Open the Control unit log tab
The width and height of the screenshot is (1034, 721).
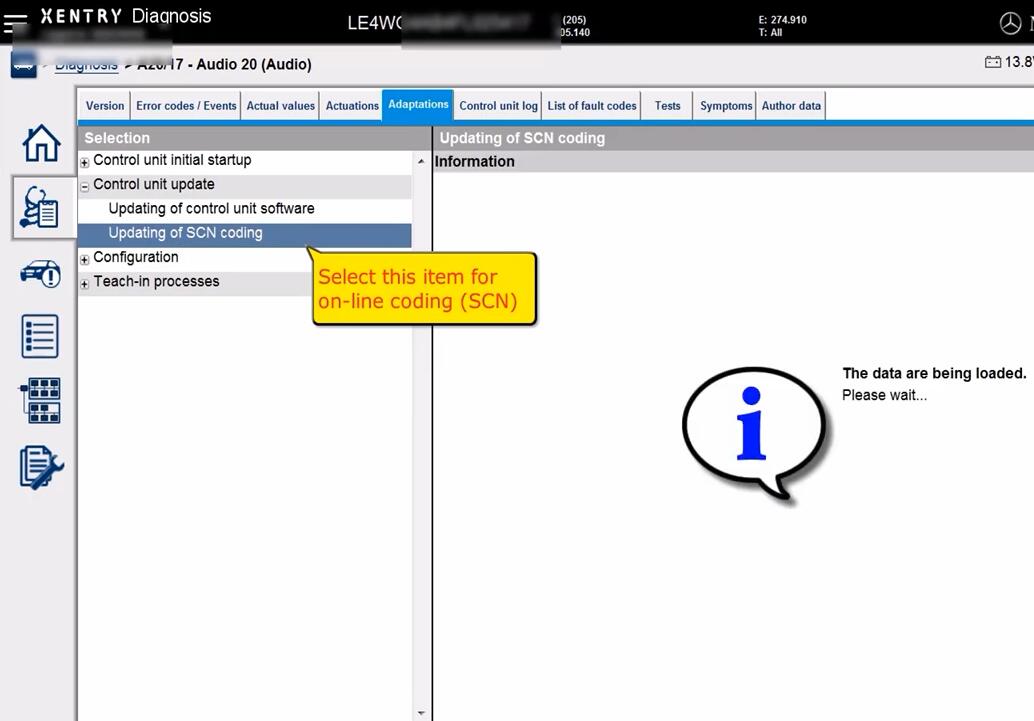pyautogui.click(x=498, y=106)
